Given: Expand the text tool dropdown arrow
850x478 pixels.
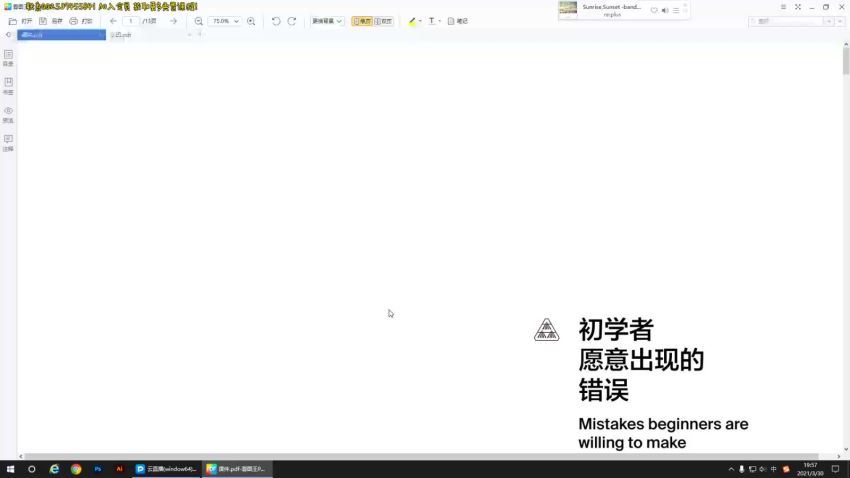Looking at the screenshot, I should pyautogui.click(x=440, y=21).
